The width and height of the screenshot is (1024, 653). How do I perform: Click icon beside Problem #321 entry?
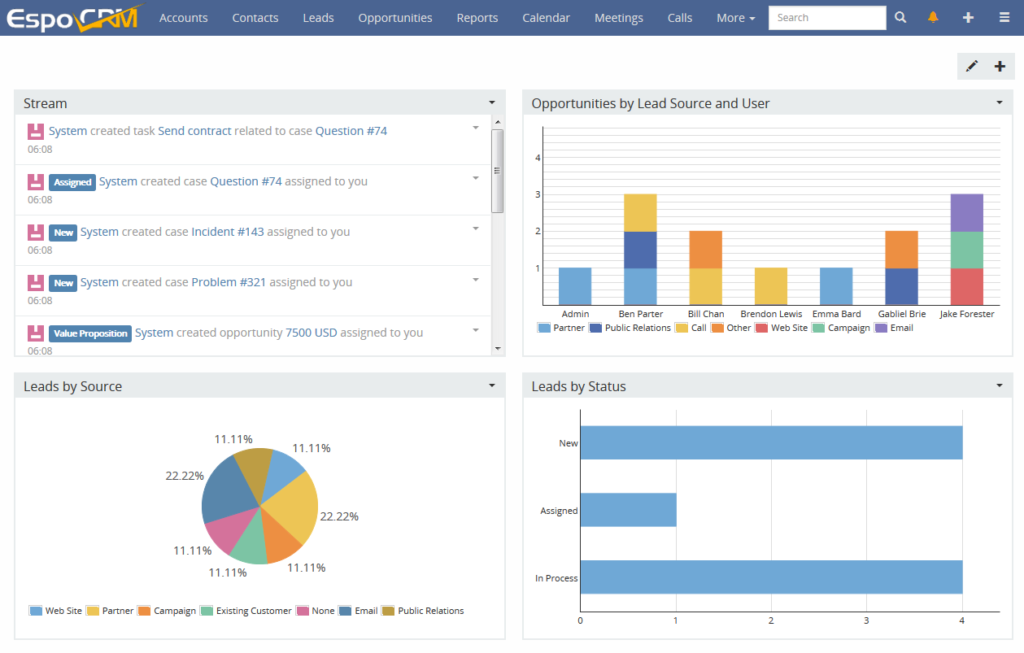coord(35,283)
